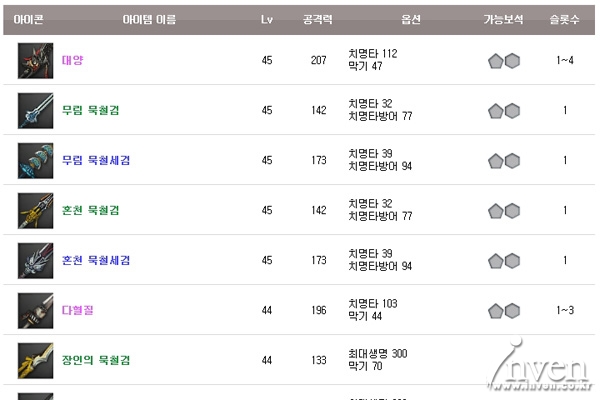Click gem slot icons in 대양 row
Viewport: 600px width, 400px height.
(504, 61)
